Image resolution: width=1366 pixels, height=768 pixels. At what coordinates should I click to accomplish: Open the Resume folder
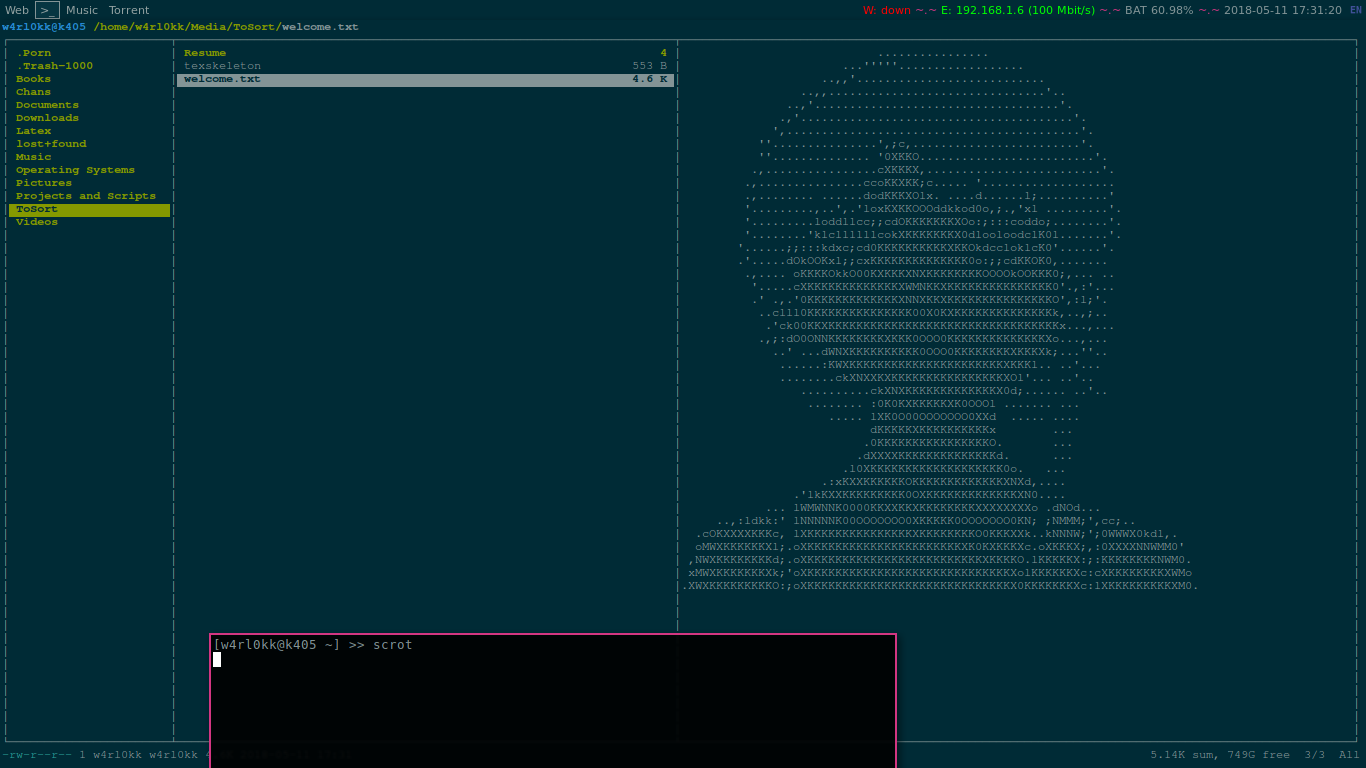205,53
